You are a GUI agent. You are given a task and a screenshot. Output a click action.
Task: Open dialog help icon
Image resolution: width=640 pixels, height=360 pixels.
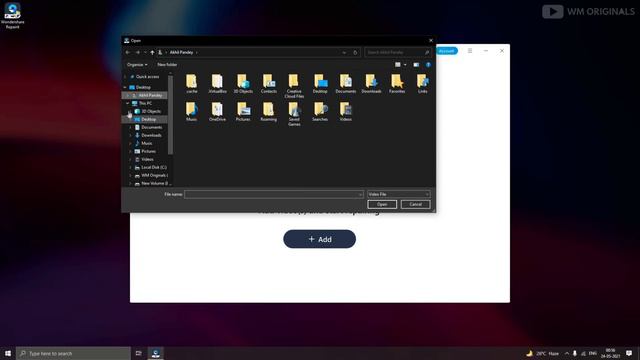[x=428, y=64]
